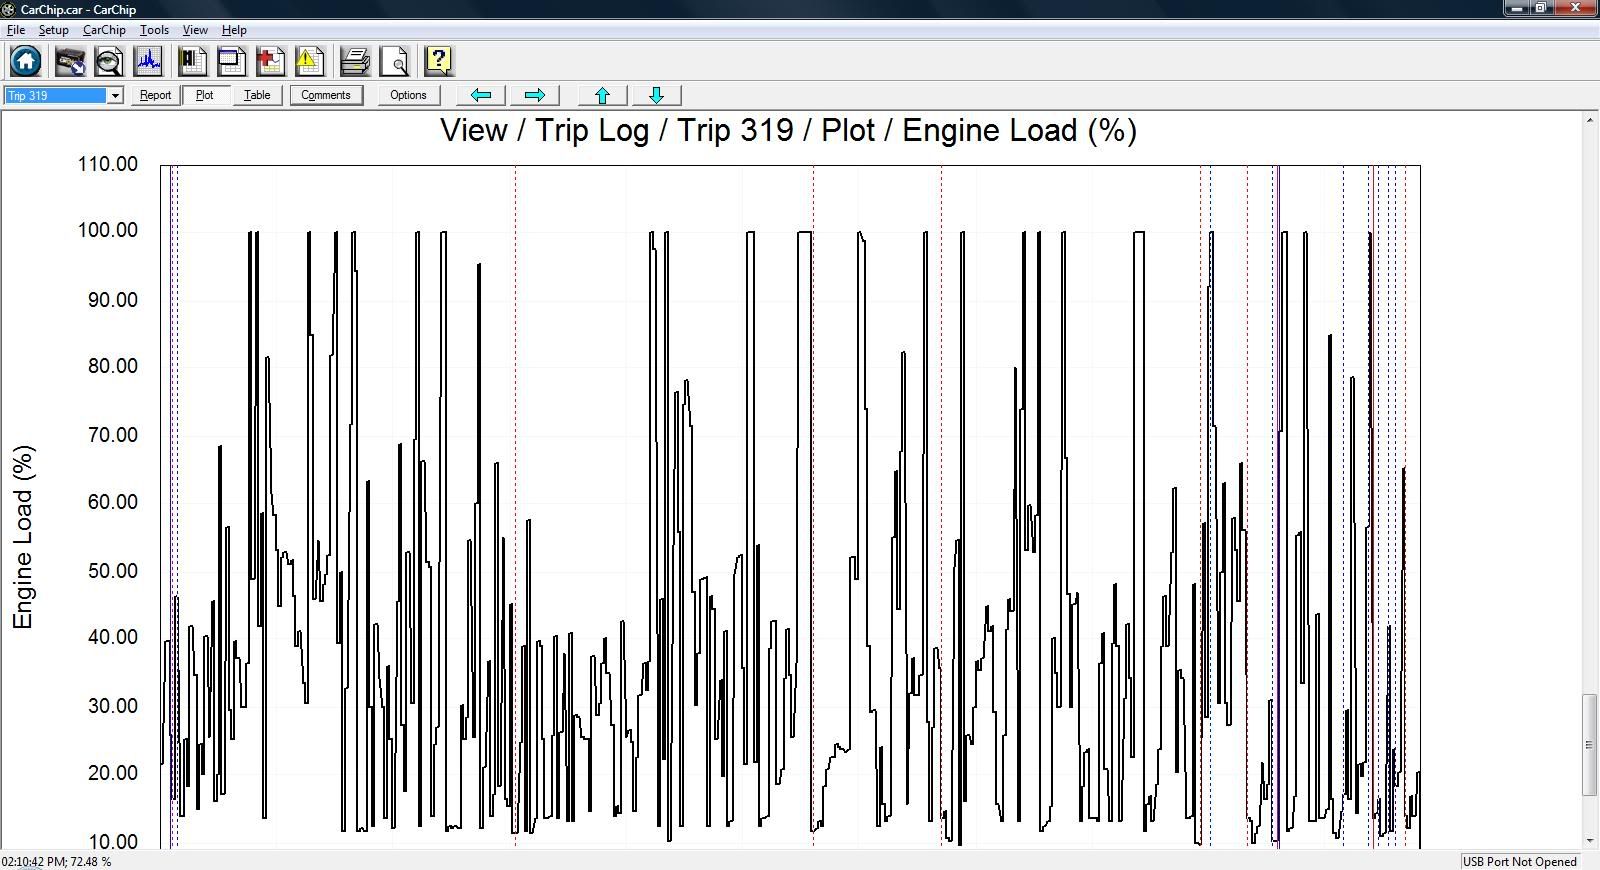1600x870 pixels.
Task: Click the yellow question mark help icon
Action: pos(439,62)
